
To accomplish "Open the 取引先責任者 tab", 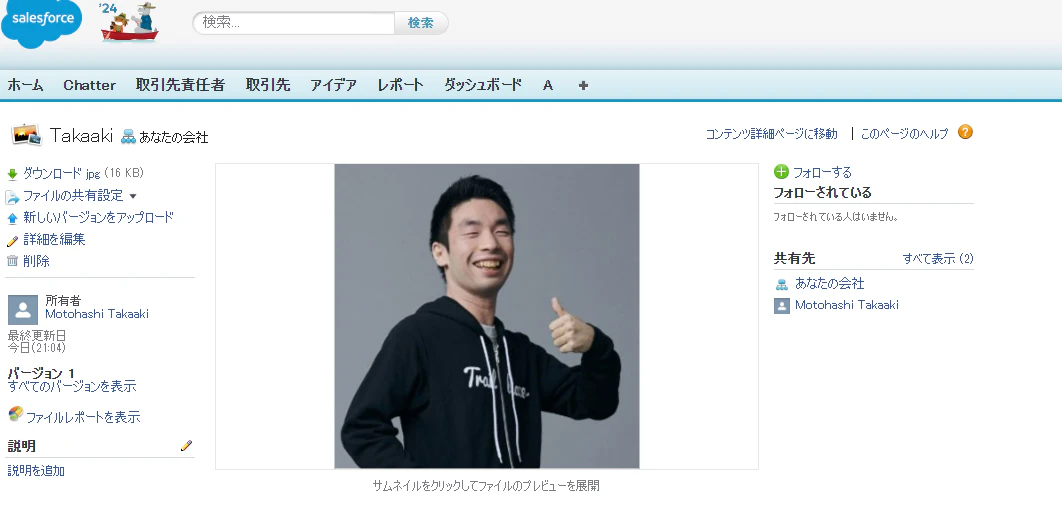I will point(180,85).
